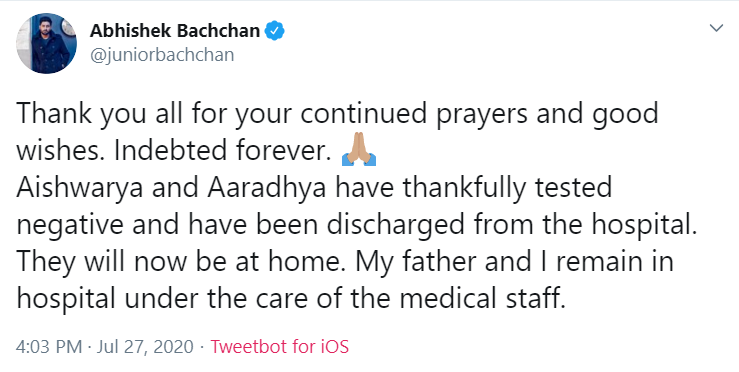Open Abhishek Bachchan's profile picture
The image size is (739, 372).
[46, 43]
